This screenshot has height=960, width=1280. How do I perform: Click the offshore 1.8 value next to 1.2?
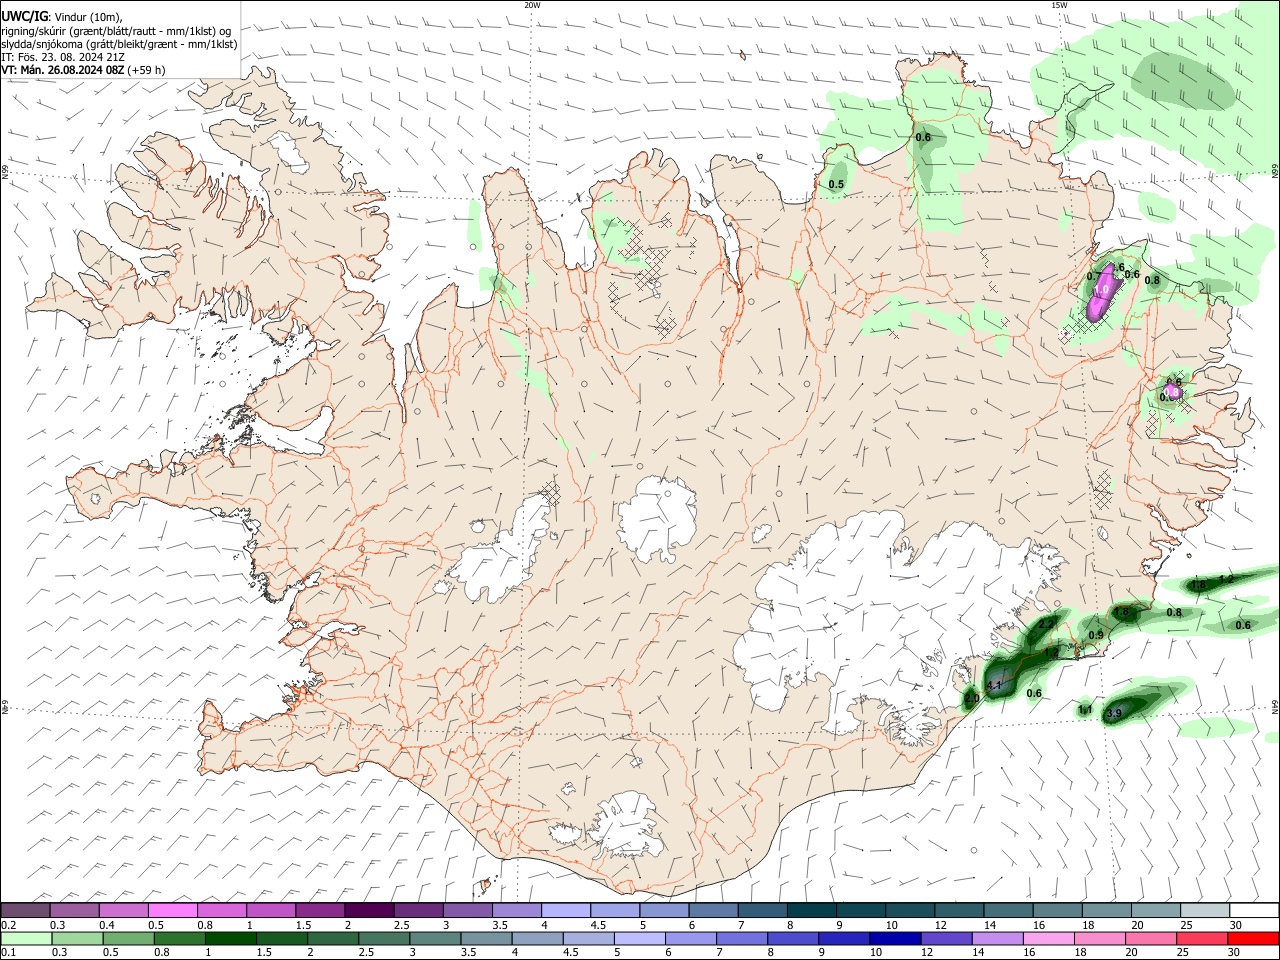(x=1199, y=584)
